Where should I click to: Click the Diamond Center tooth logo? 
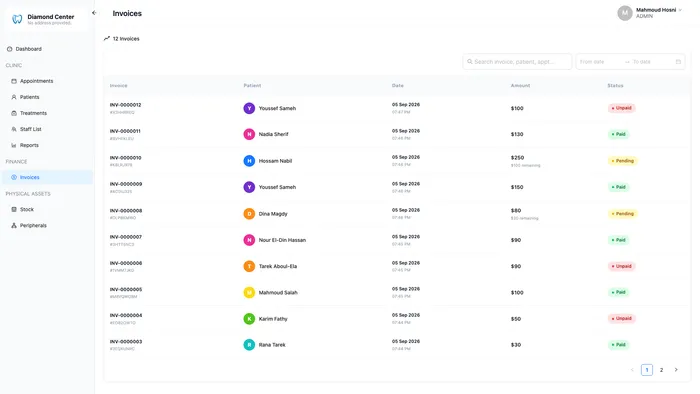(17, 19)
